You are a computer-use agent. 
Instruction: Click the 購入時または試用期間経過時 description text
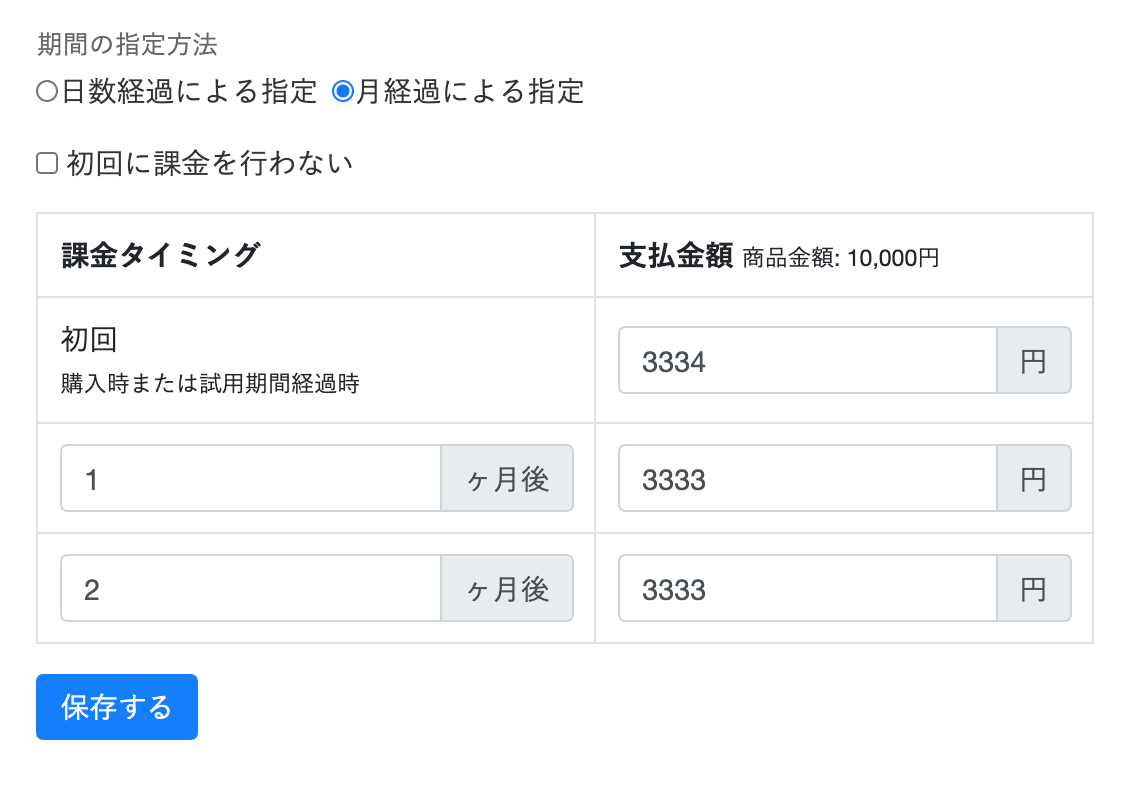[210, 383]
